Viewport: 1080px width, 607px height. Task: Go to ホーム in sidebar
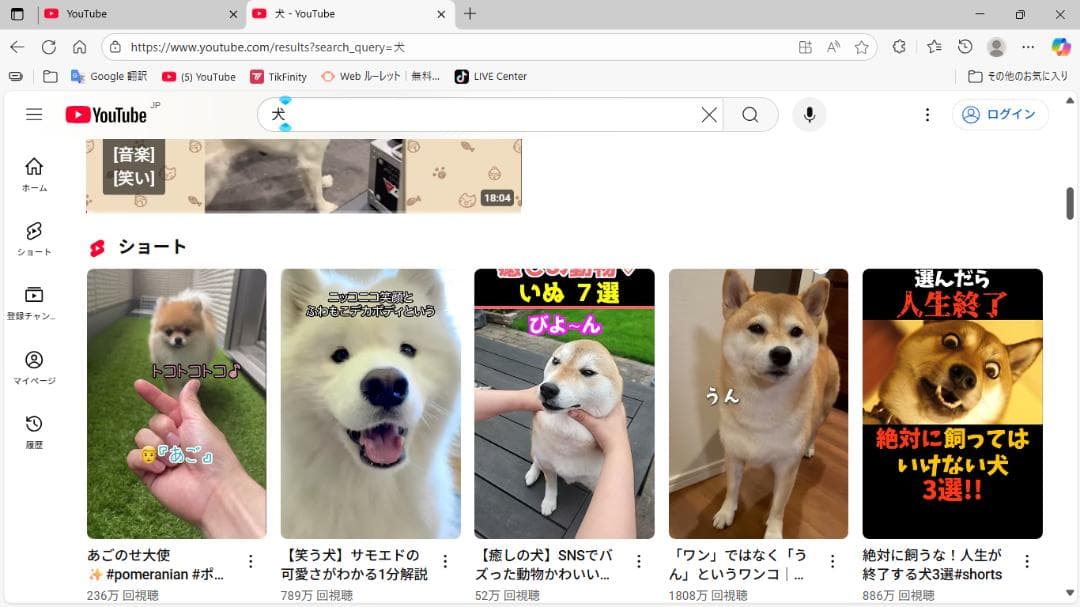(x=34, y=174)
